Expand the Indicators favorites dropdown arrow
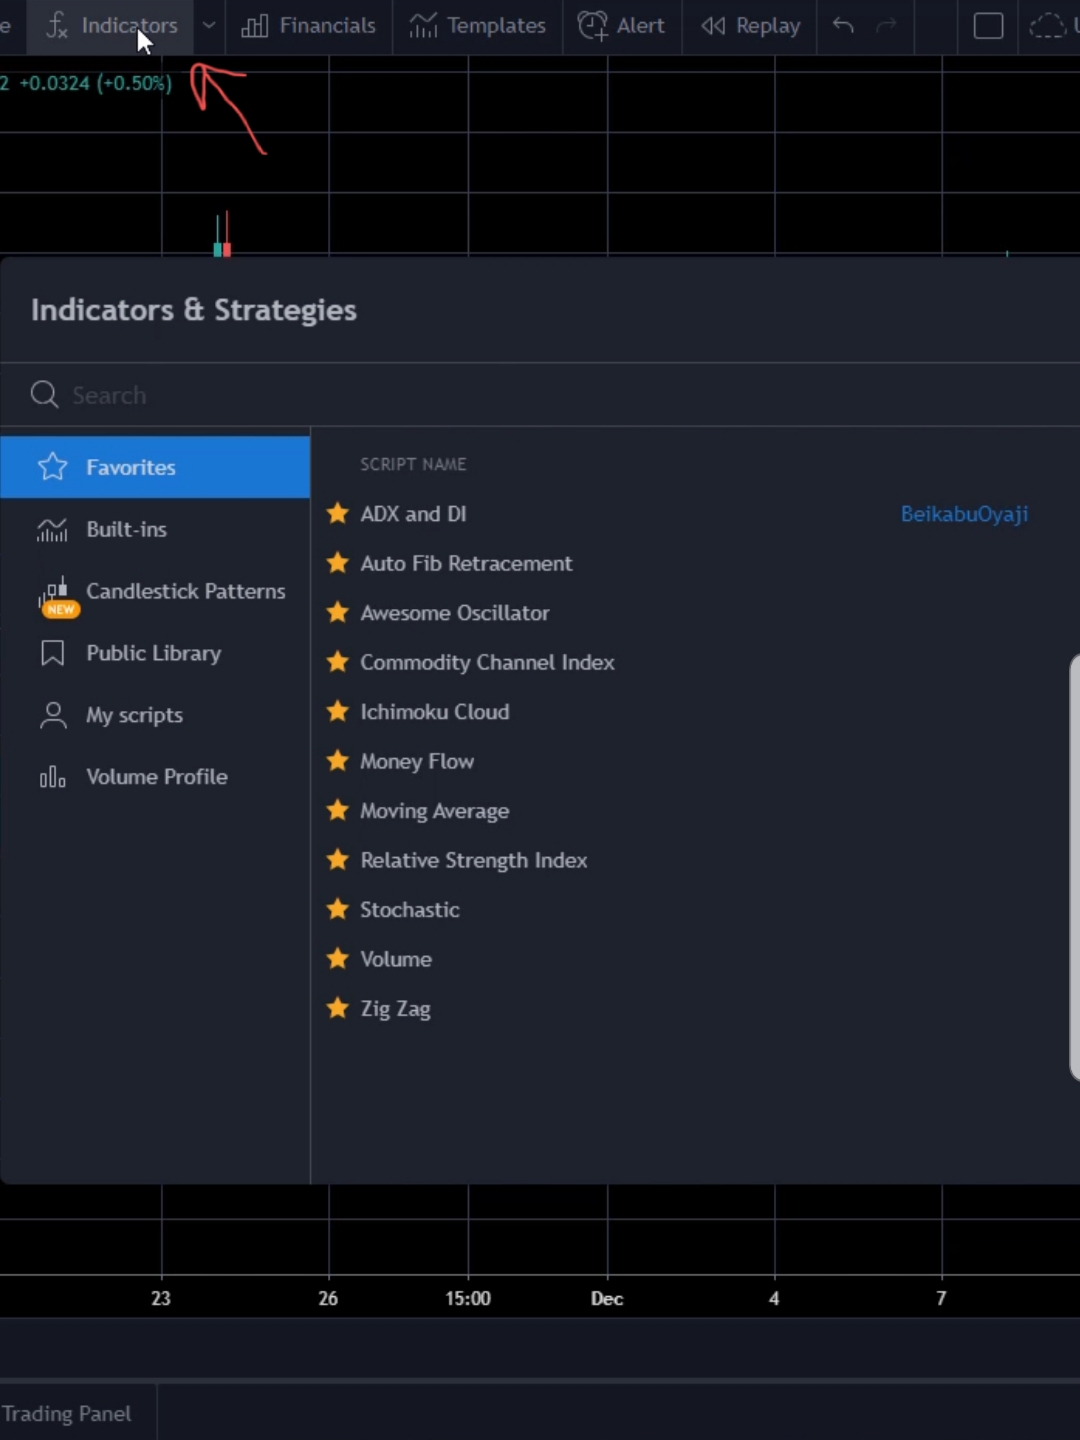1080x1440 pixels. pyautogui.click(x=209, y=26)
